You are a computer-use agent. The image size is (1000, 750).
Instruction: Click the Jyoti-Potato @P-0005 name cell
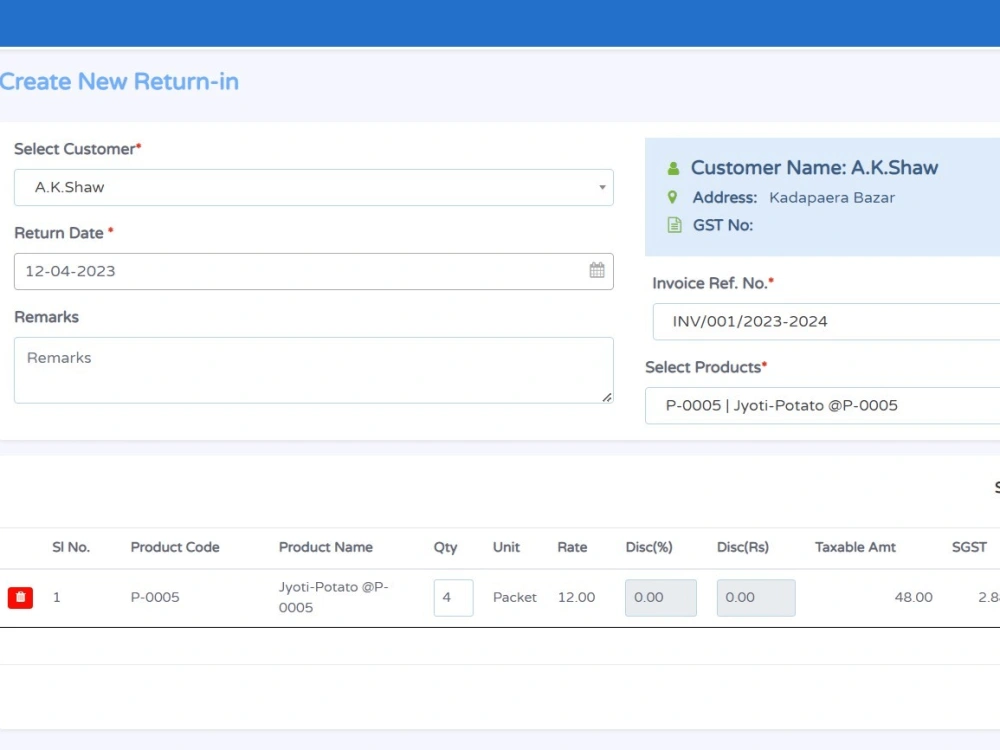[334, 597]
